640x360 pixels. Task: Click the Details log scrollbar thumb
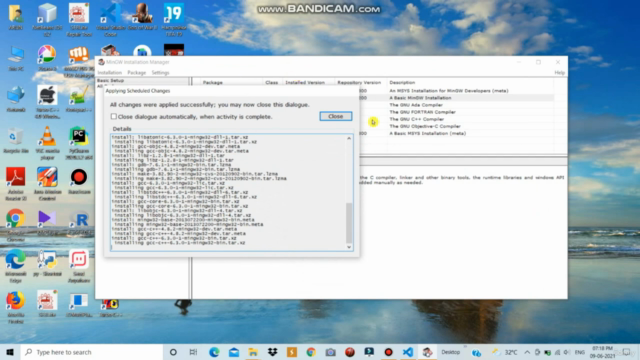(x=349, y=223)
